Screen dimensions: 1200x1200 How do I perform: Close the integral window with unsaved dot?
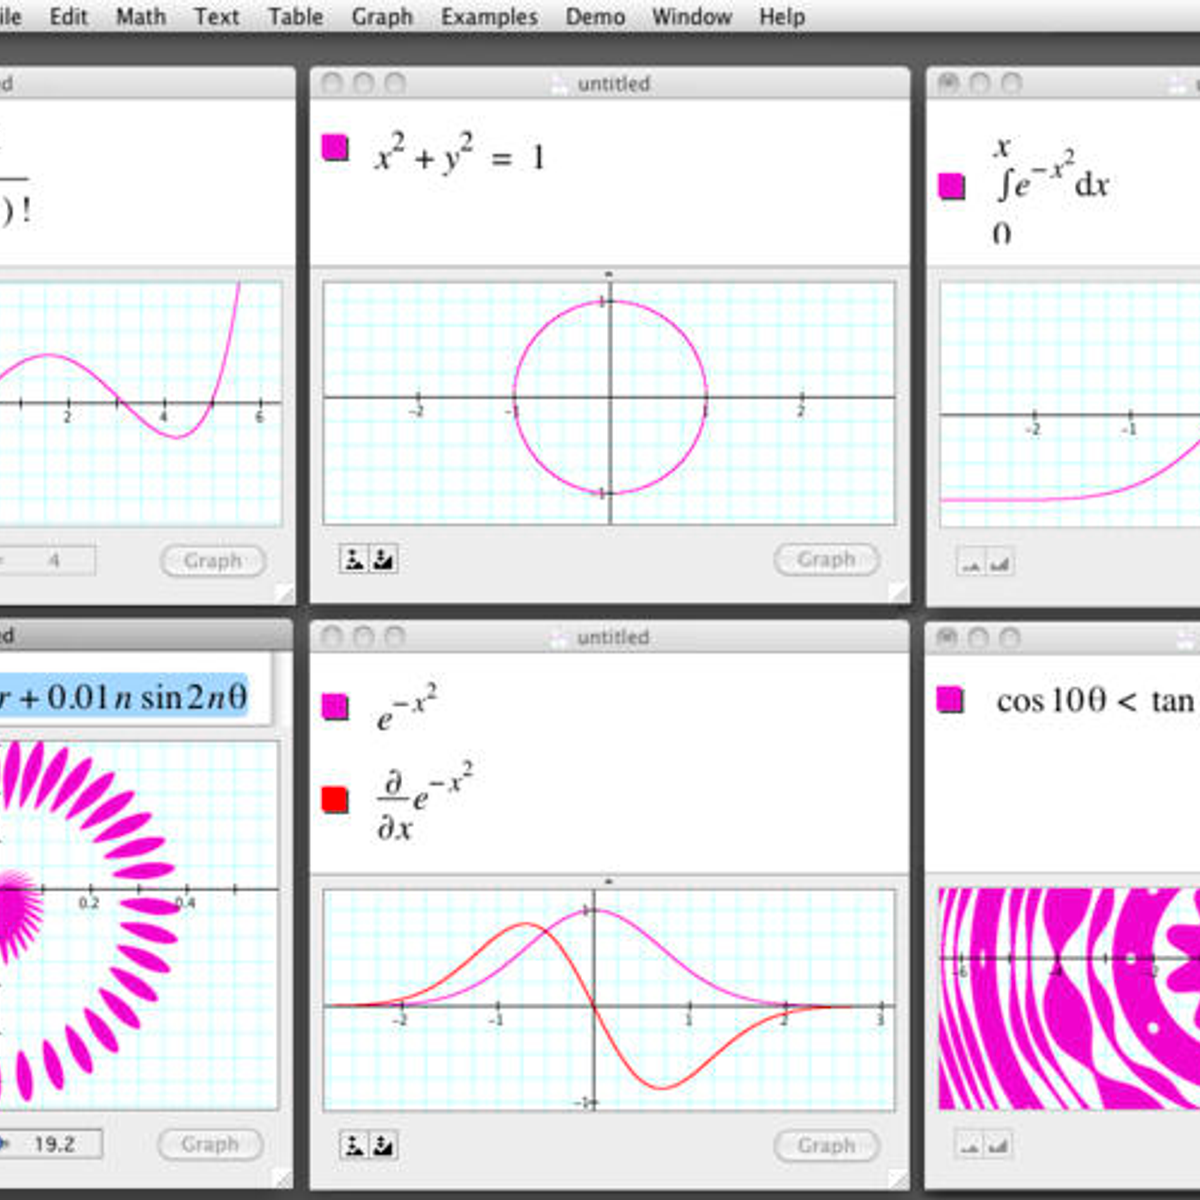tap(947, 83)
